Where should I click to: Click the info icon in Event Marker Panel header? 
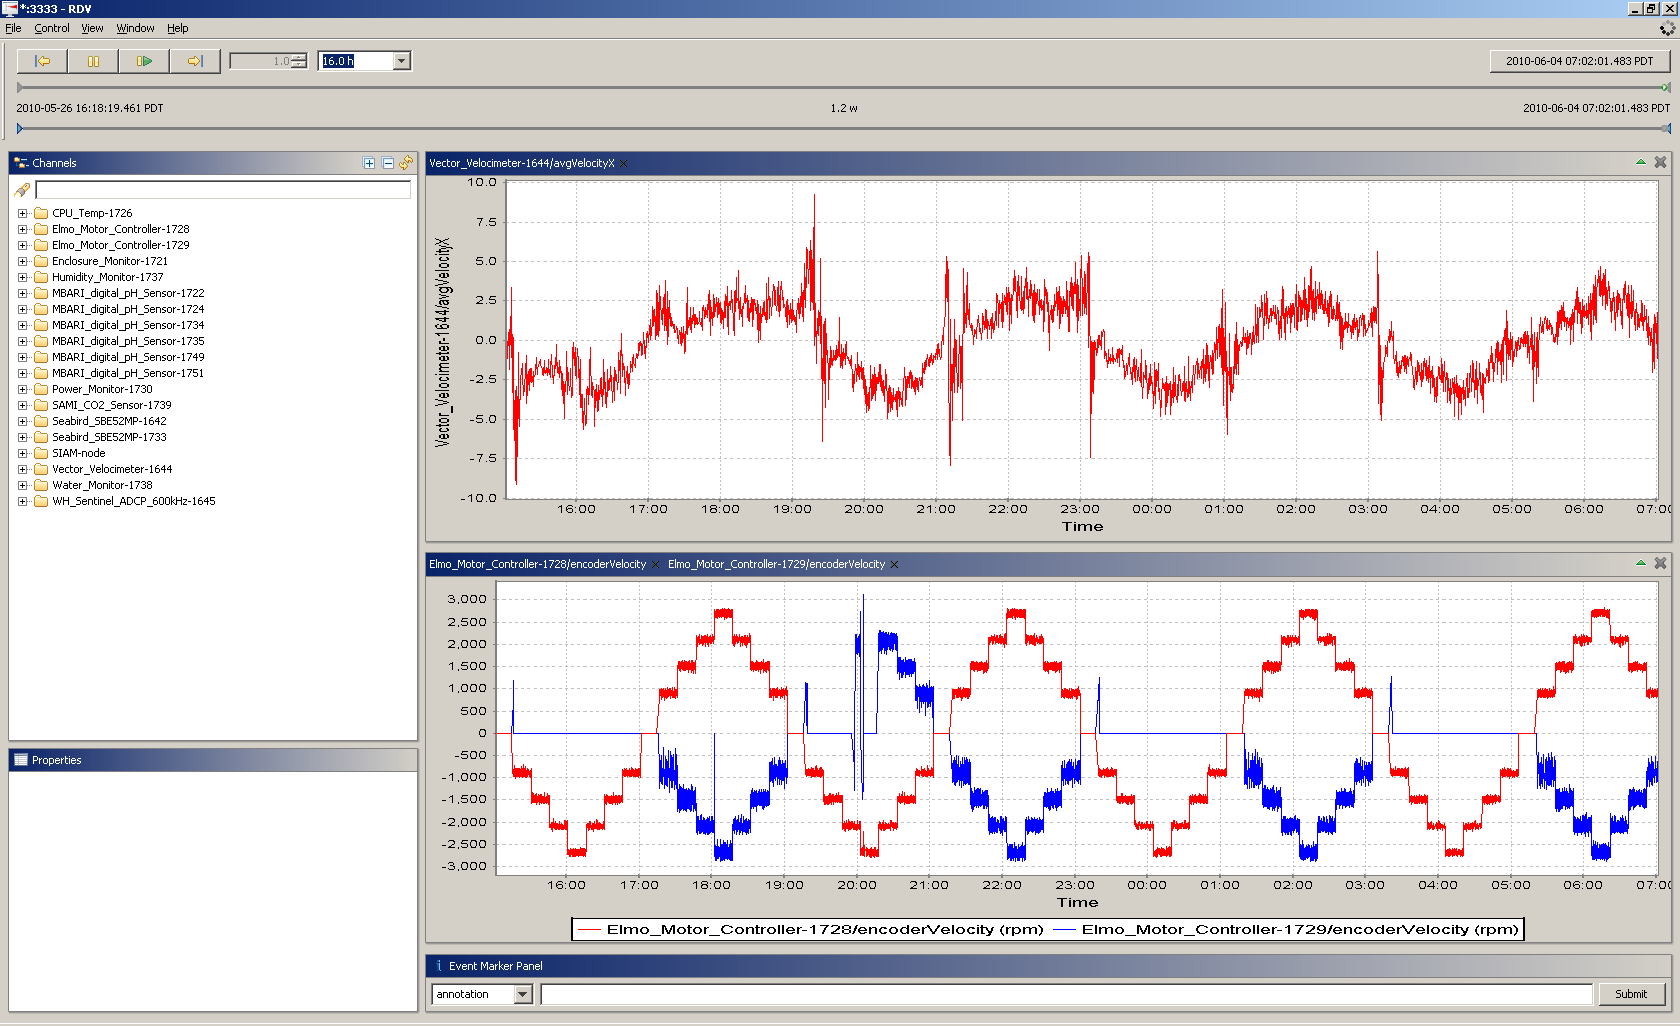pyautogui.click(x=439, y=966)
